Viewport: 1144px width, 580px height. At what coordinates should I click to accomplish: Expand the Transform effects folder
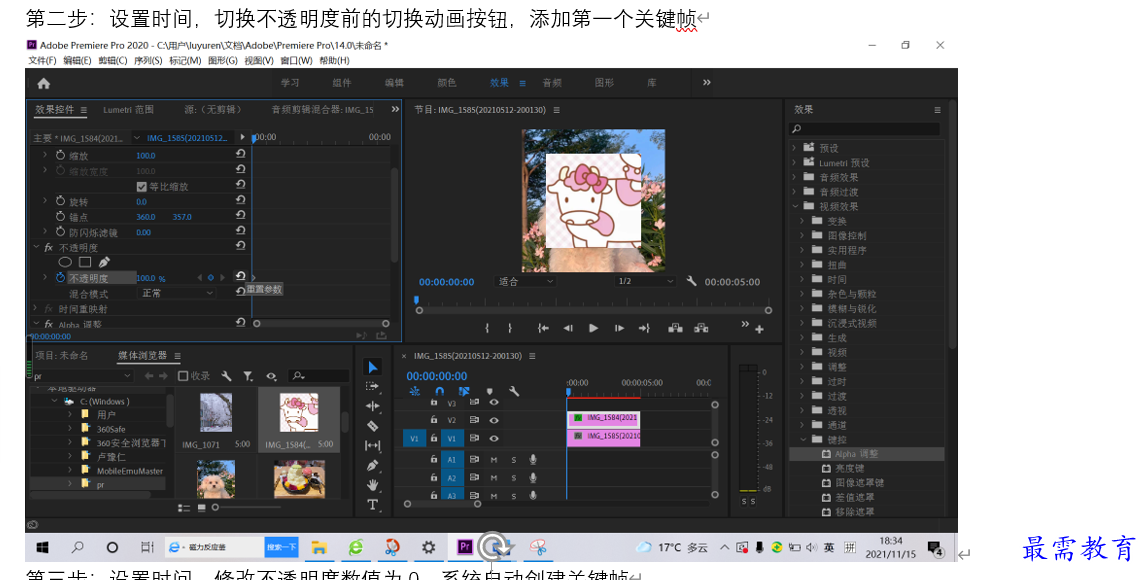tap(803, 221)
